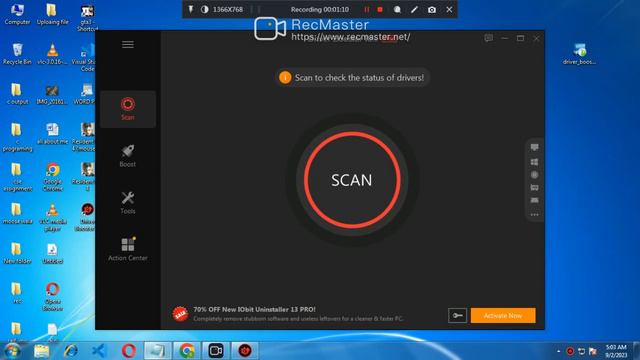Select the Recycle Bin desktop icon
The image size is (640, 360).
[x=17, y=54]
